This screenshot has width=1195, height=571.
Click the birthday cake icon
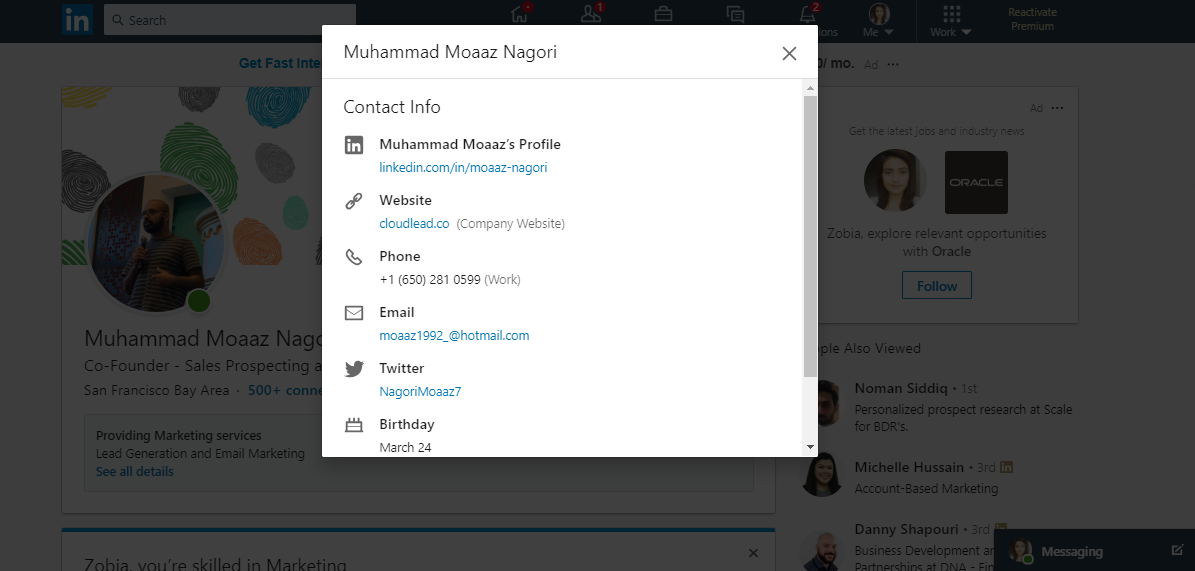click(x=354, y=425)
